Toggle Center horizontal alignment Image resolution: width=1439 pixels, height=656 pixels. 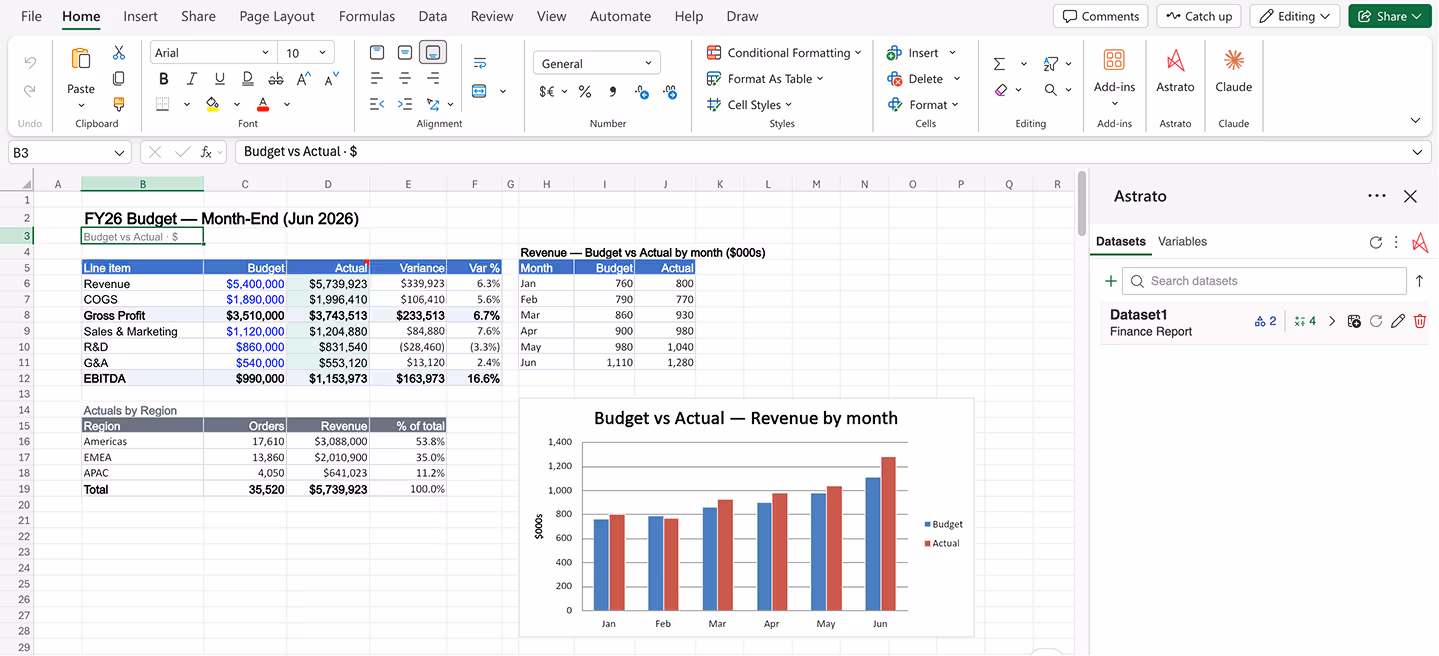405,78
